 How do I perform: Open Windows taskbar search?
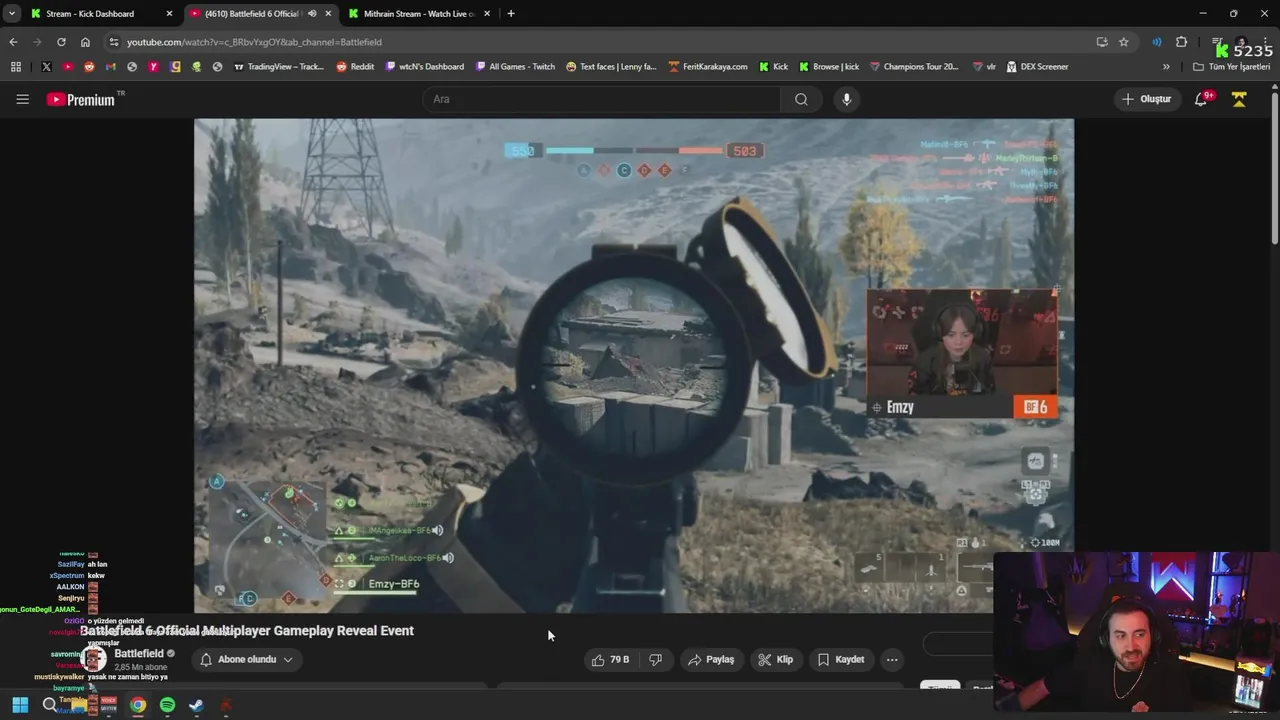[49, 705]
